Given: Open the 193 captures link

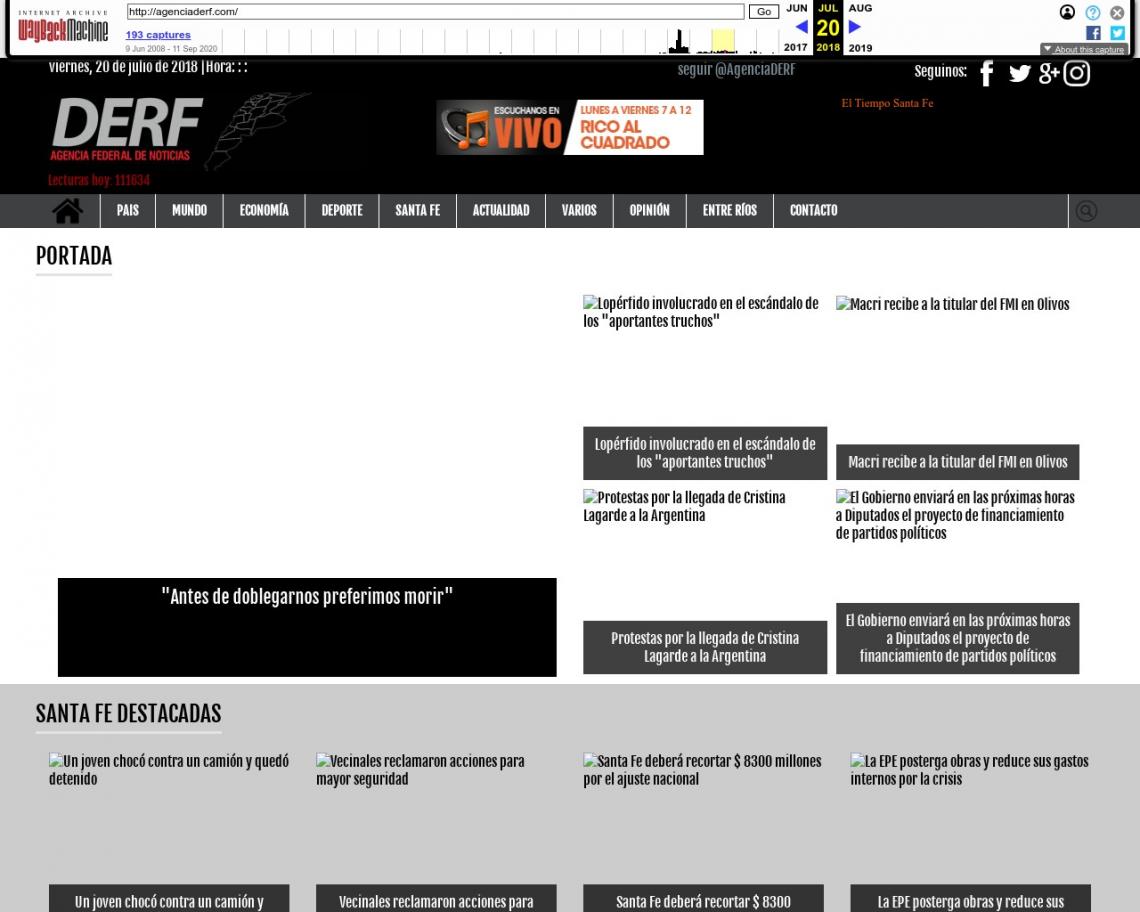Looking at the screenshot, I should coord(158,34).
